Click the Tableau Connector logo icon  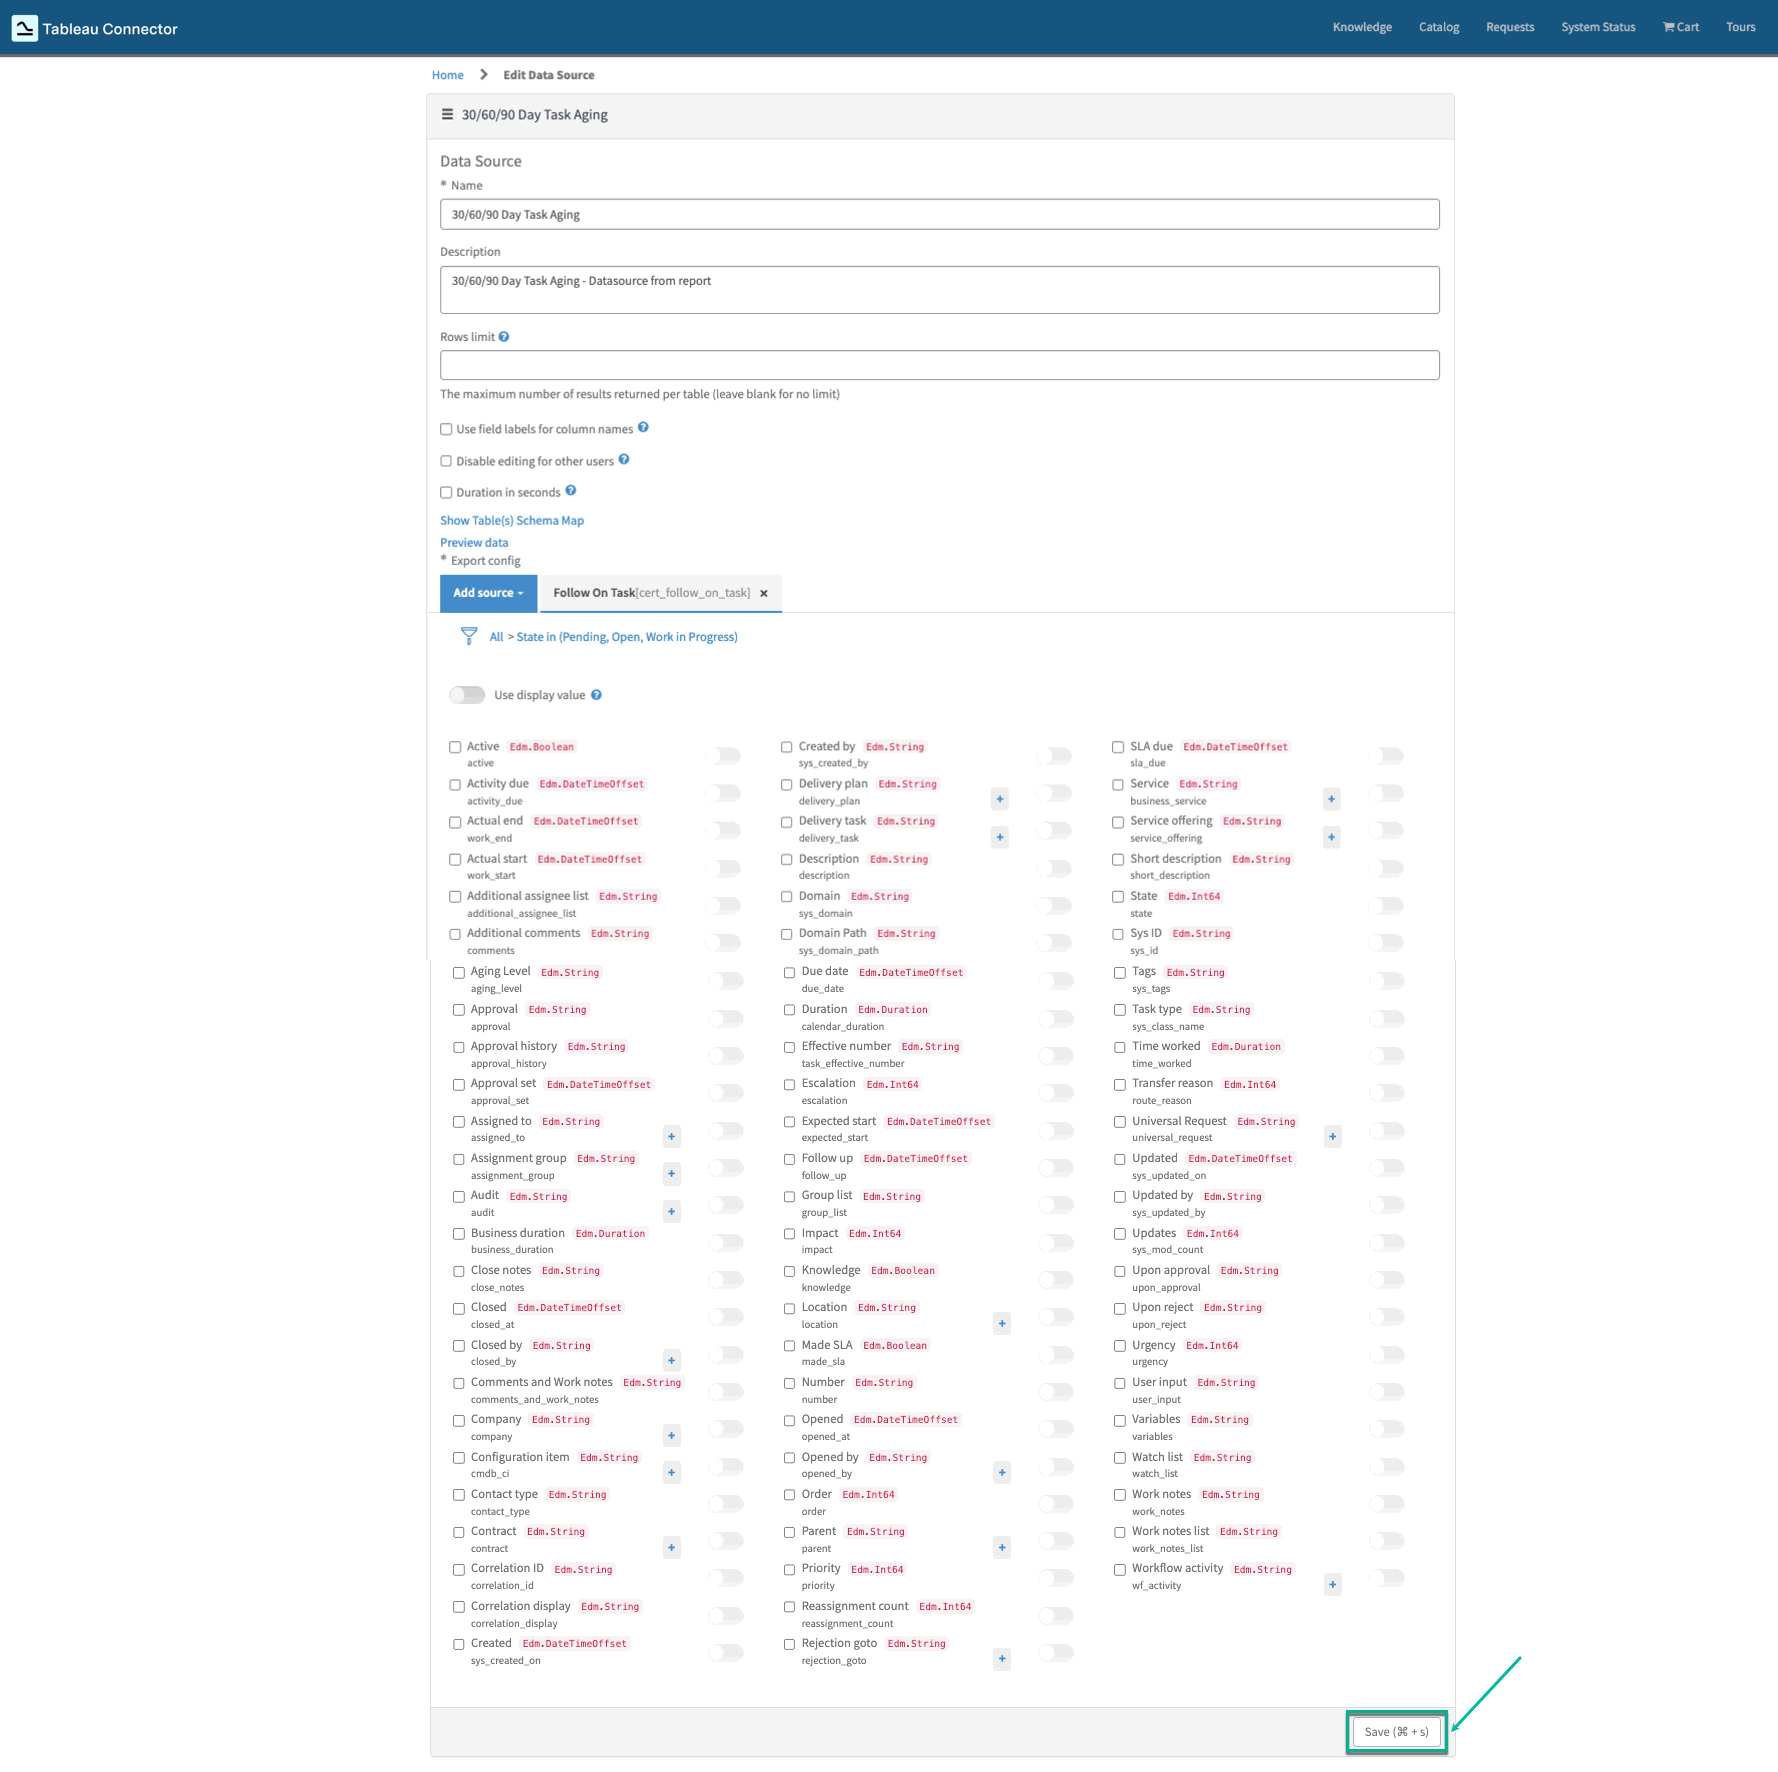(25, 28)
